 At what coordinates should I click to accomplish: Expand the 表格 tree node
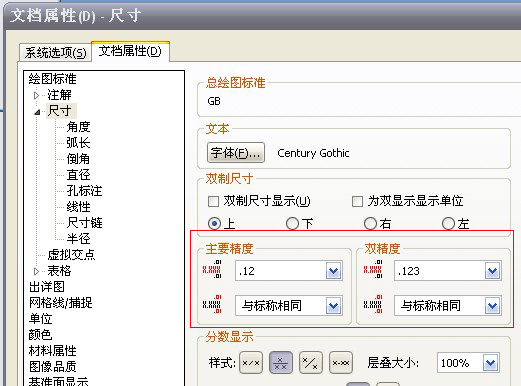[x=36, y=271]
